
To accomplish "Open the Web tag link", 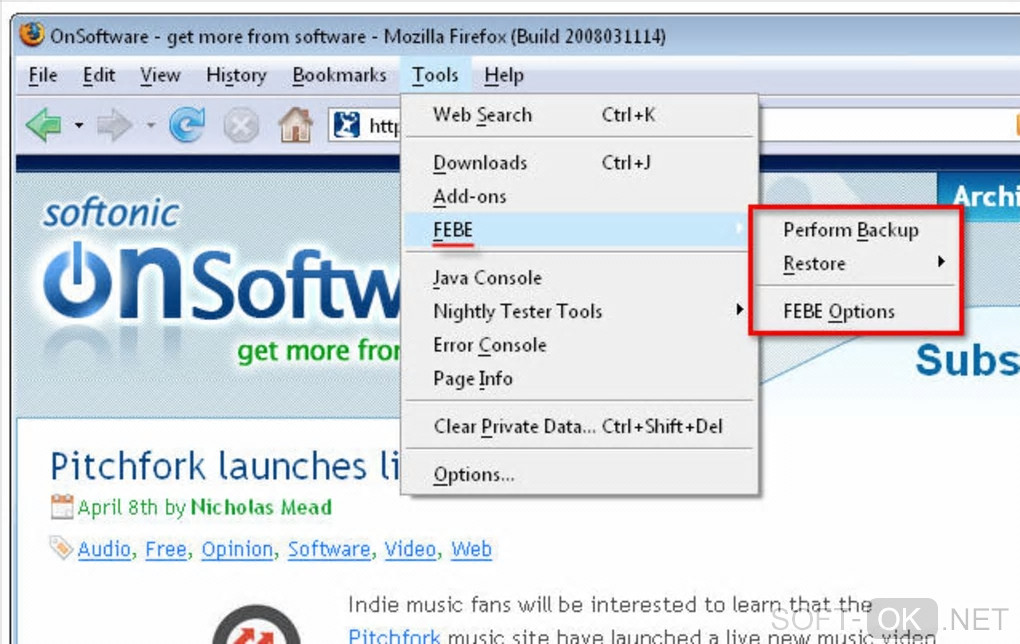I will 472,549.
